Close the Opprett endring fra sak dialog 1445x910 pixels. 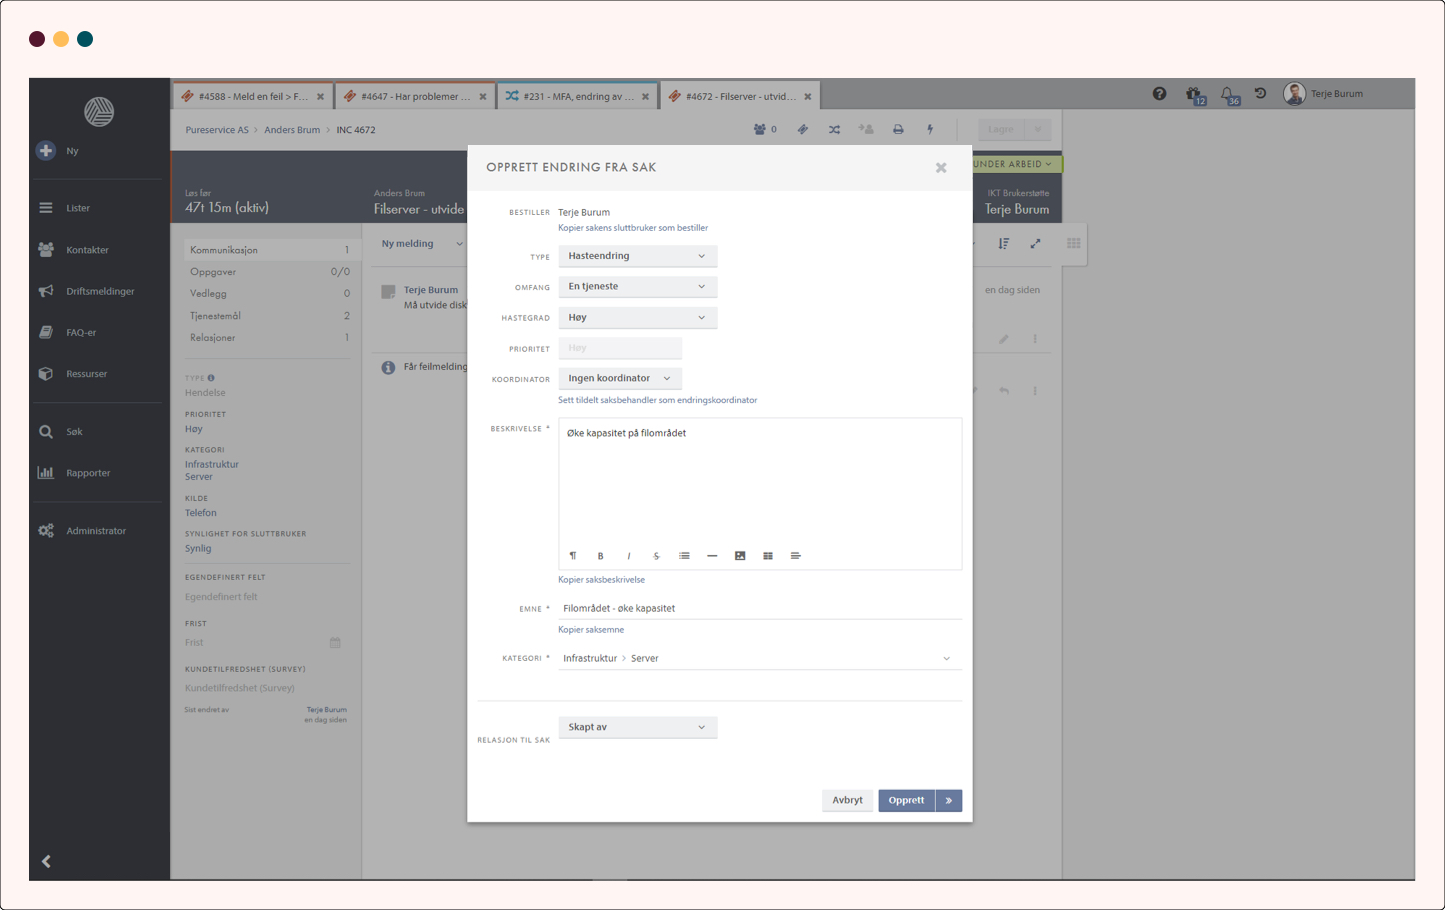pos(941,168)
